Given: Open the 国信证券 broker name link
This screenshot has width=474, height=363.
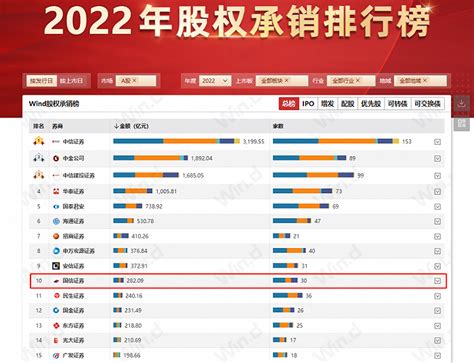Looking at the screenshot, I should point(73,281).
